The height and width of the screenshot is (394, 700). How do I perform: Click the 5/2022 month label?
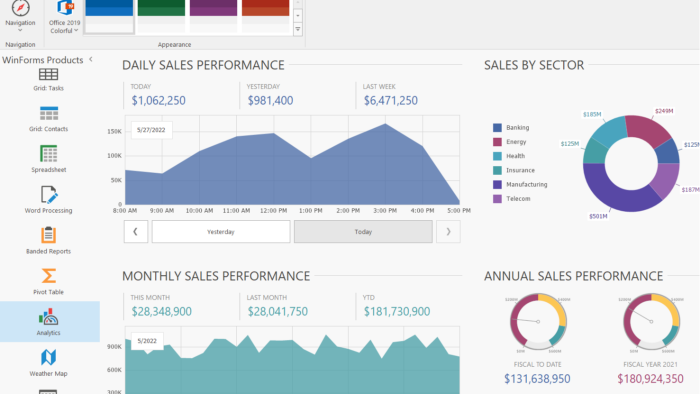pyautogui.click(x=147, y=341)
